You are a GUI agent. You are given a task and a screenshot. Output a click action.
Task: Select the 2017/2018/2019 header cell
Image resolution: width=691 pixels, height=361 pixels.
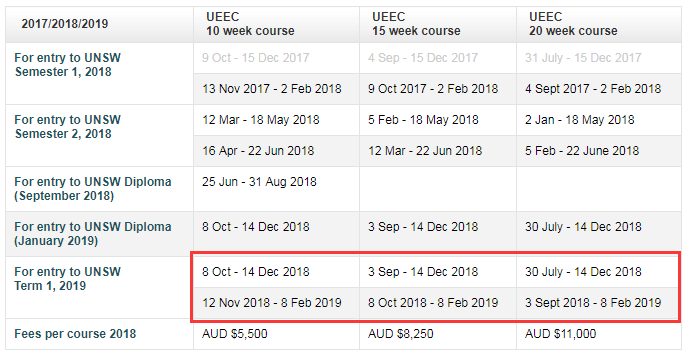pos(65,24)
